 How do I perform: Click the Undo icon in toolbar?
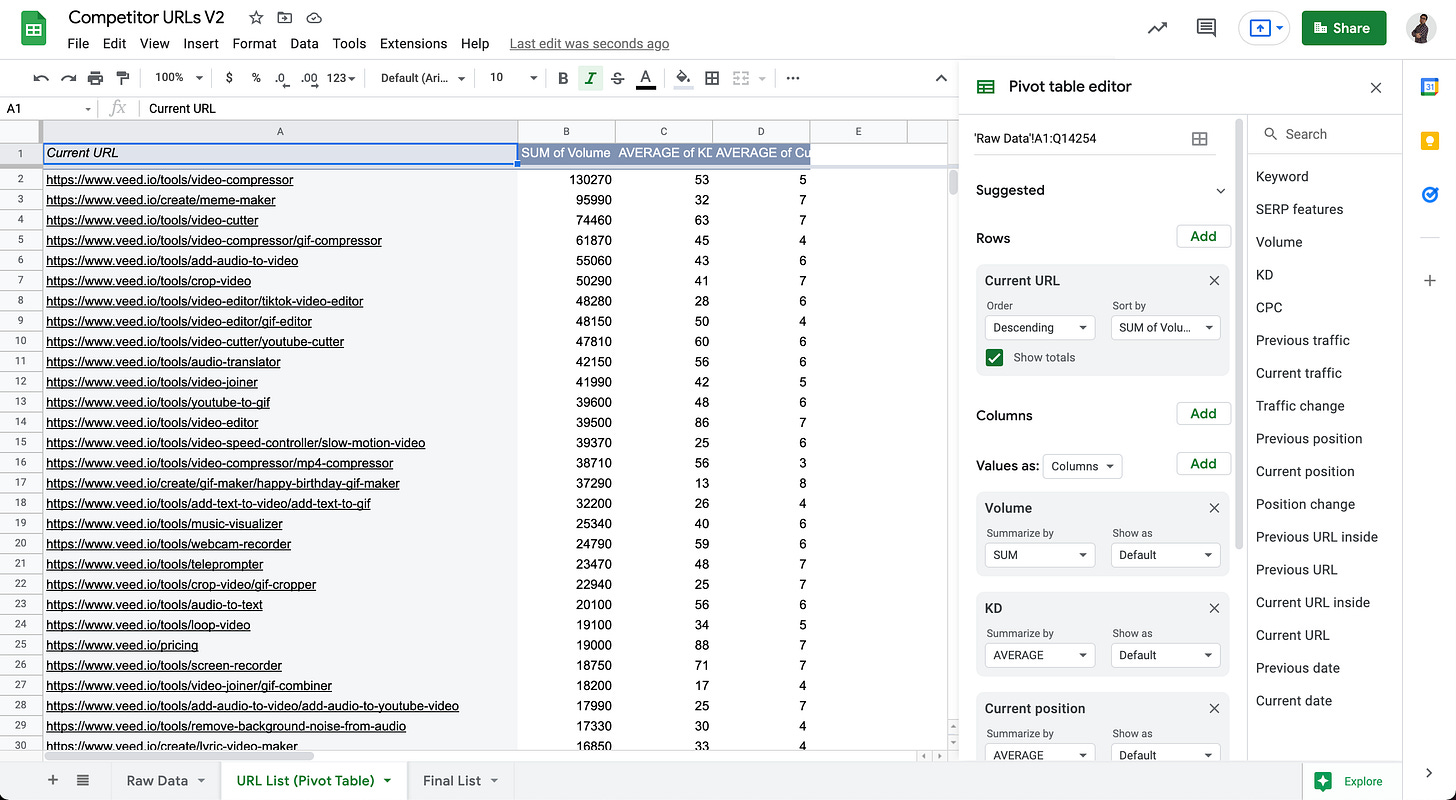(x=41, y=78)
